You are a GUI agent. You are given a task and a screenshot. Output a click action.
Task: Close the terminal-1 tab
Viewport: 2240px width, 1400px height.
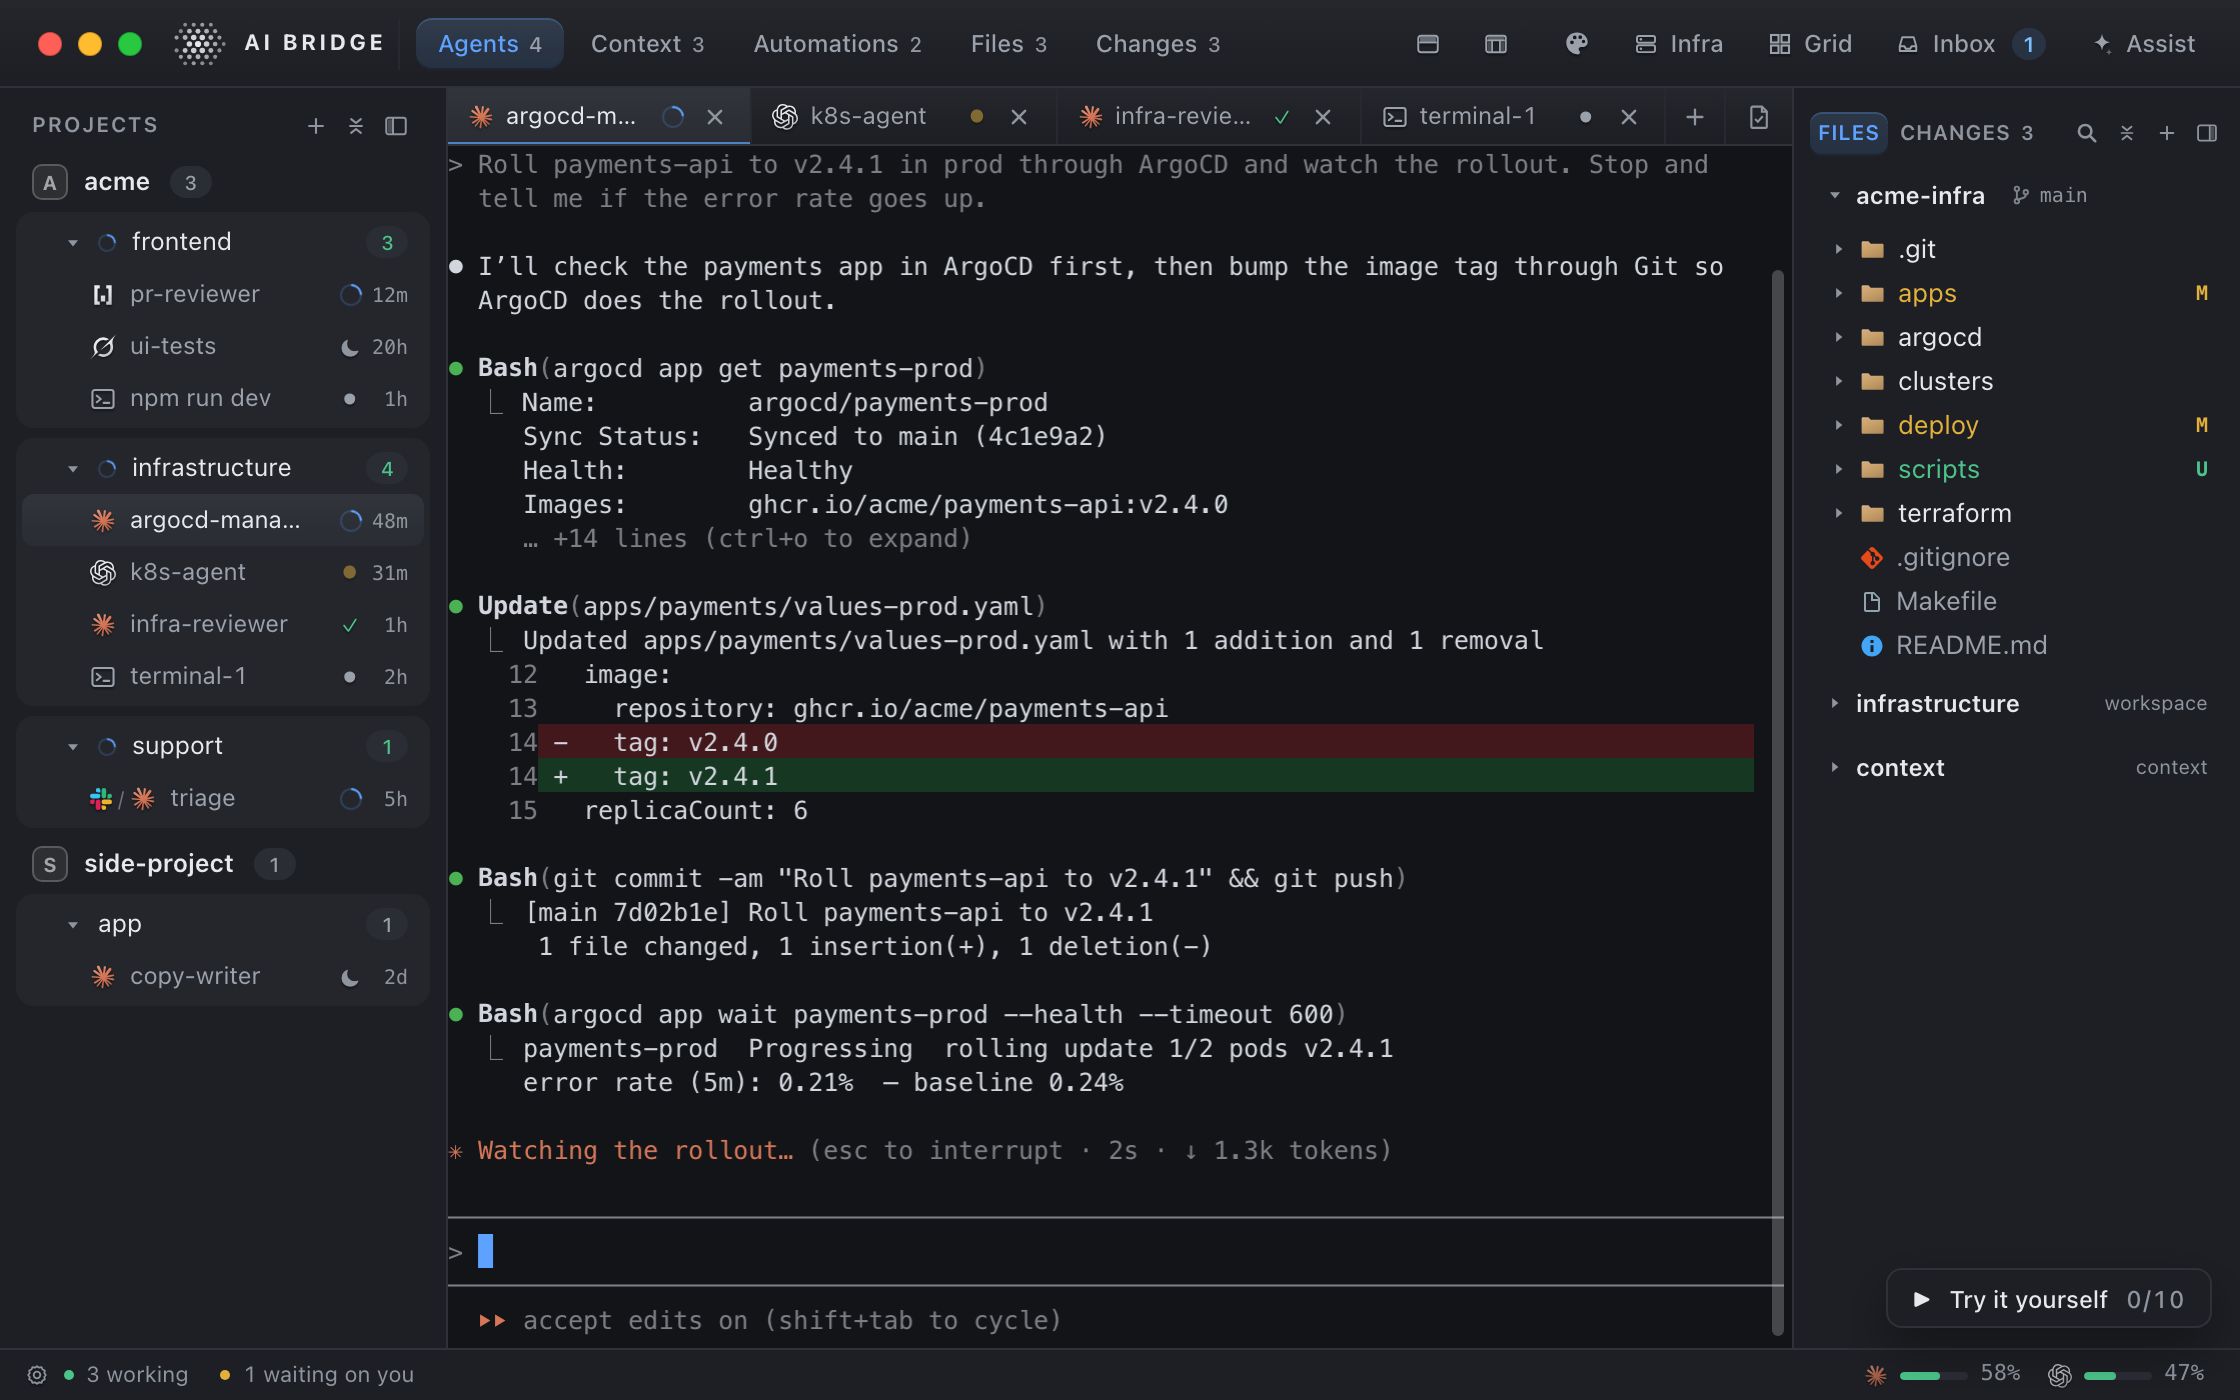(x=1629, y=117)
